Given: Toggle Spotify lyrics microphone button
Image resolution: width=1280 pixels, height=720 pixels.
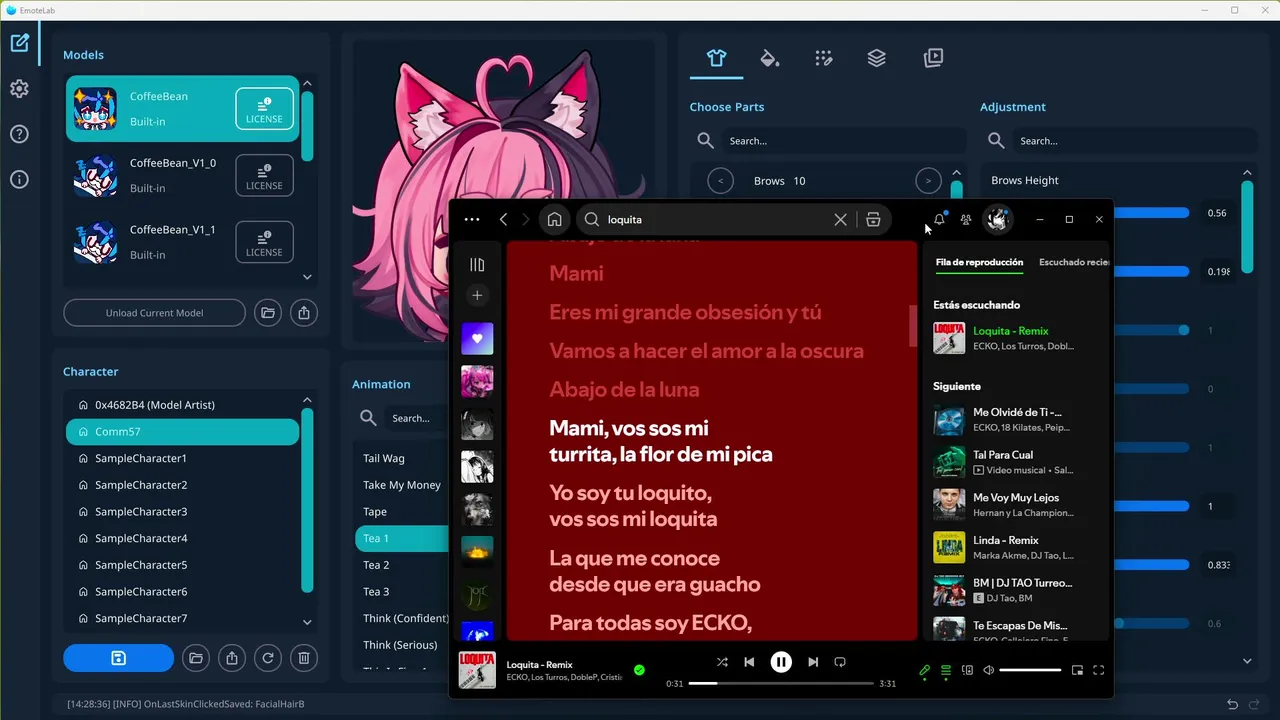Looking at the screenshot, I should tap(925, 671).
